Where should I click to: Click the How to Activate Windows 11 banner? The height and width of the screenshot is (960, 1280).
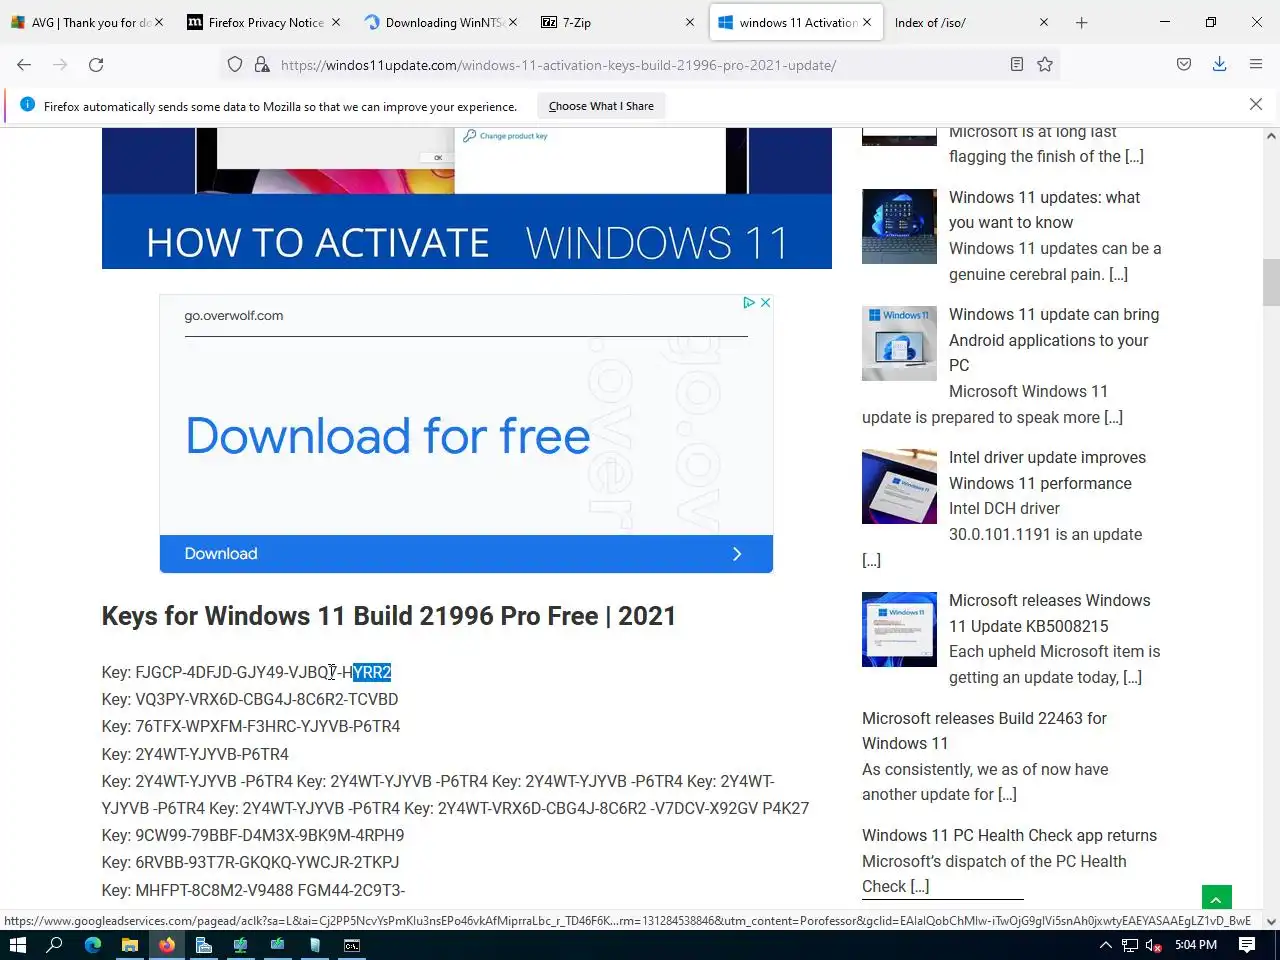pos(466,198)
